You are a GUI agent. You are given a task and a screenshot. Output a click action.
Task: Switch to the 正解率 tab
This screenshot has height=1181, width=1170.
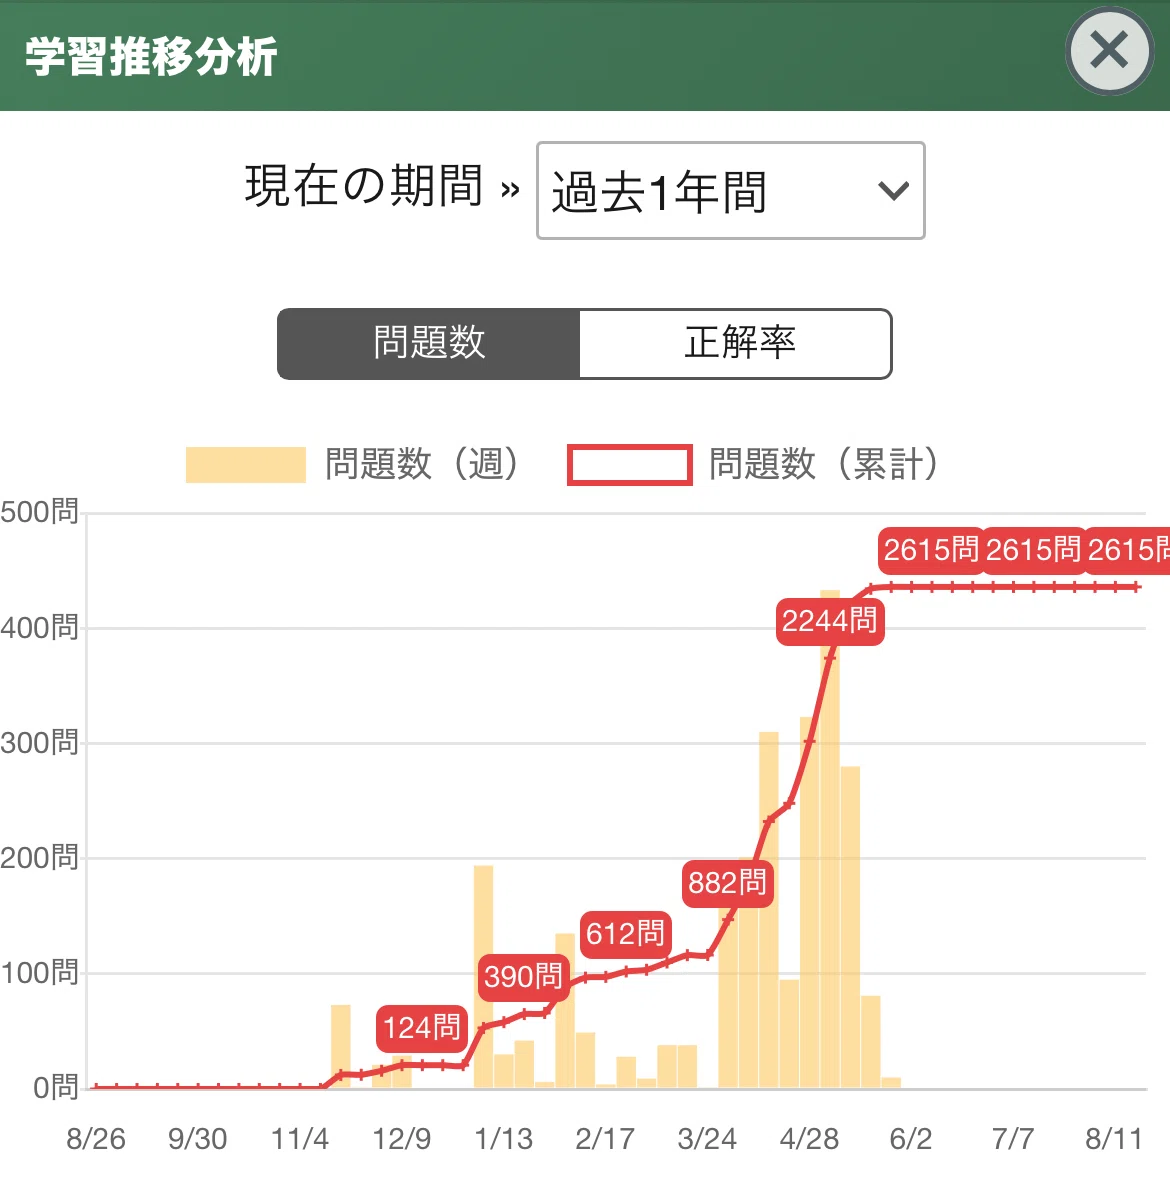click(x=736, y=343)
